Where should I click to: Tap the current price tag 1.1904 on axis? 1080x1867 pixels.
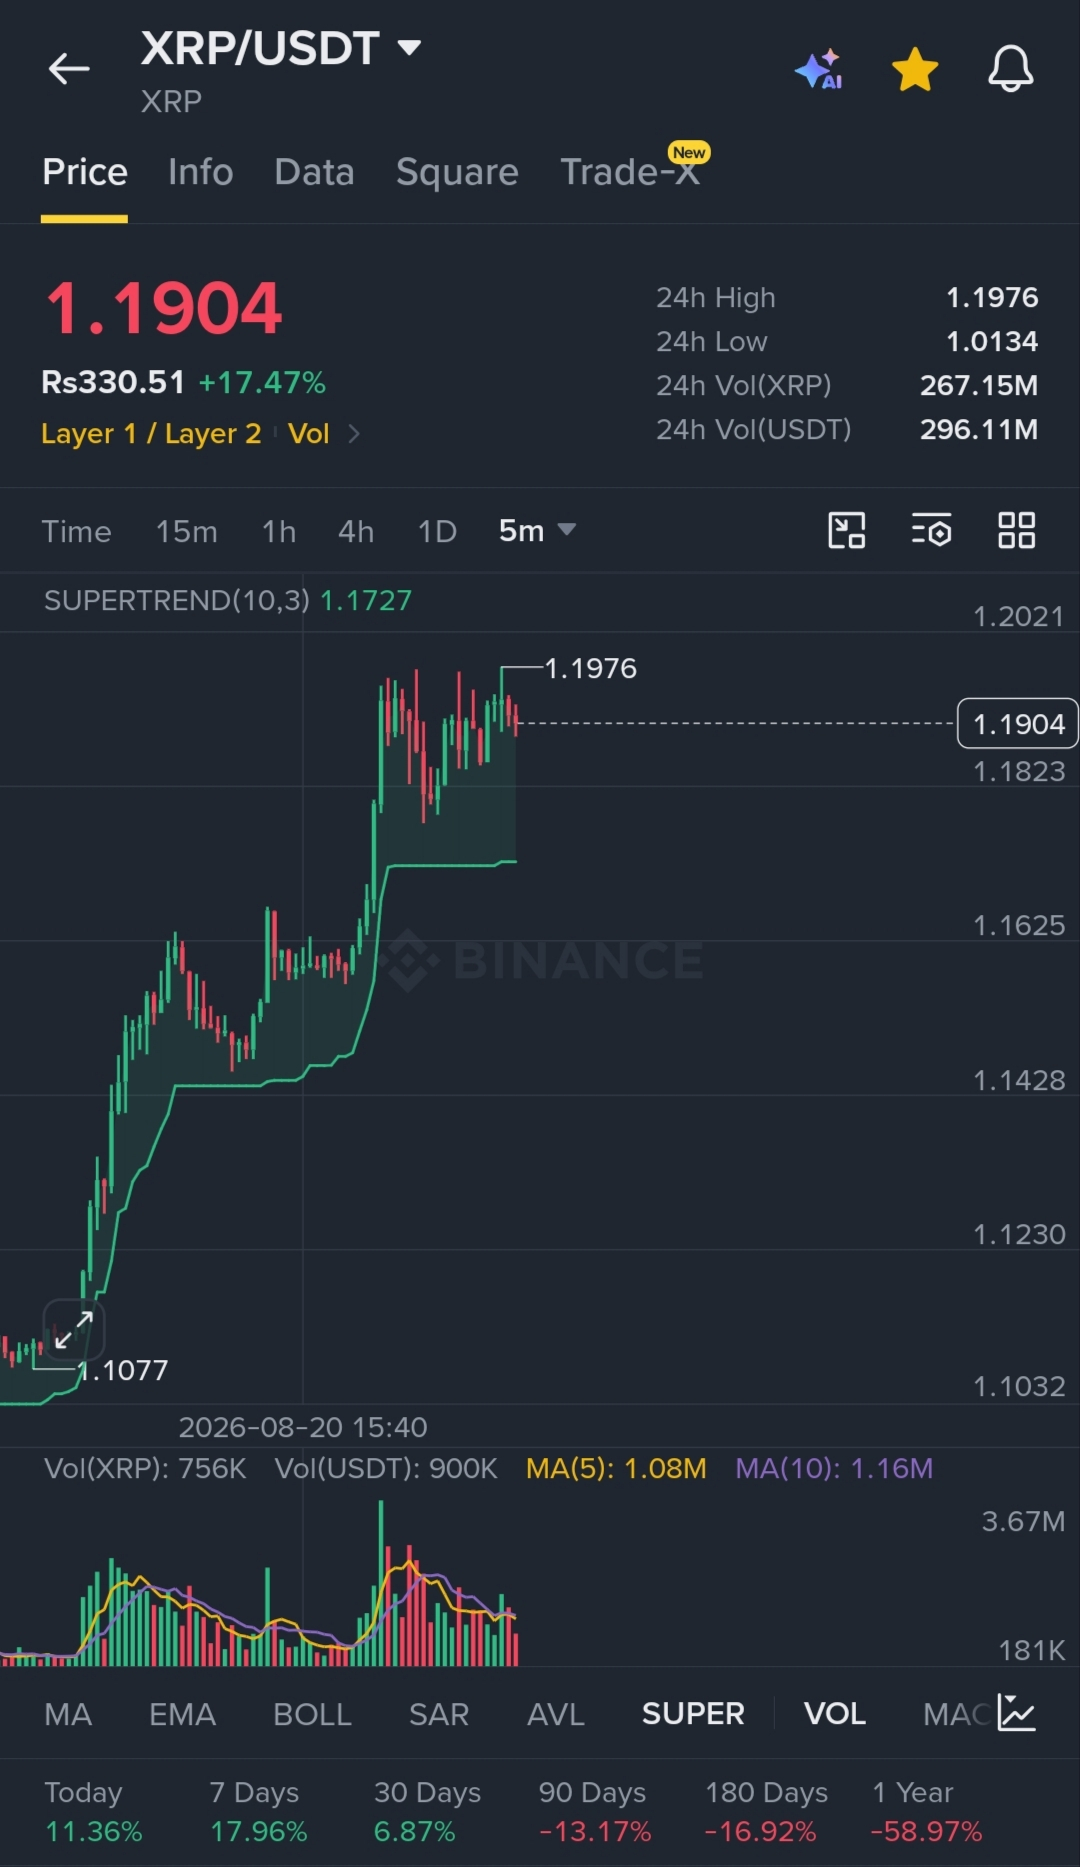[1018, 723]
